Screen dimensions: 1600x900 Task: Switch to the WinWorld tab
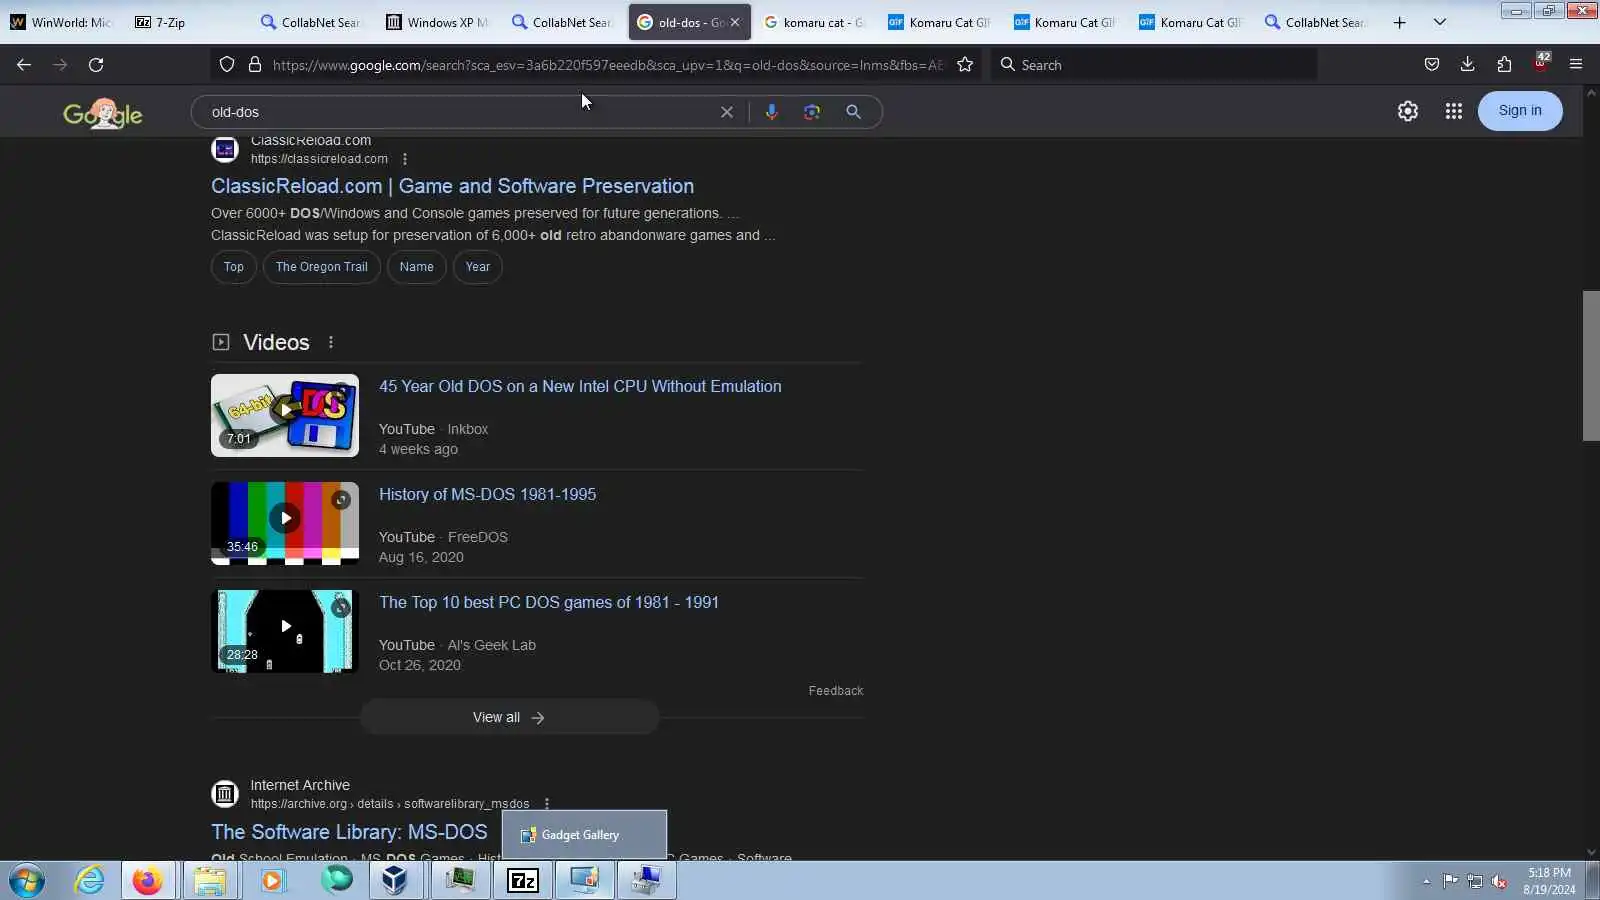coord(62,22)
